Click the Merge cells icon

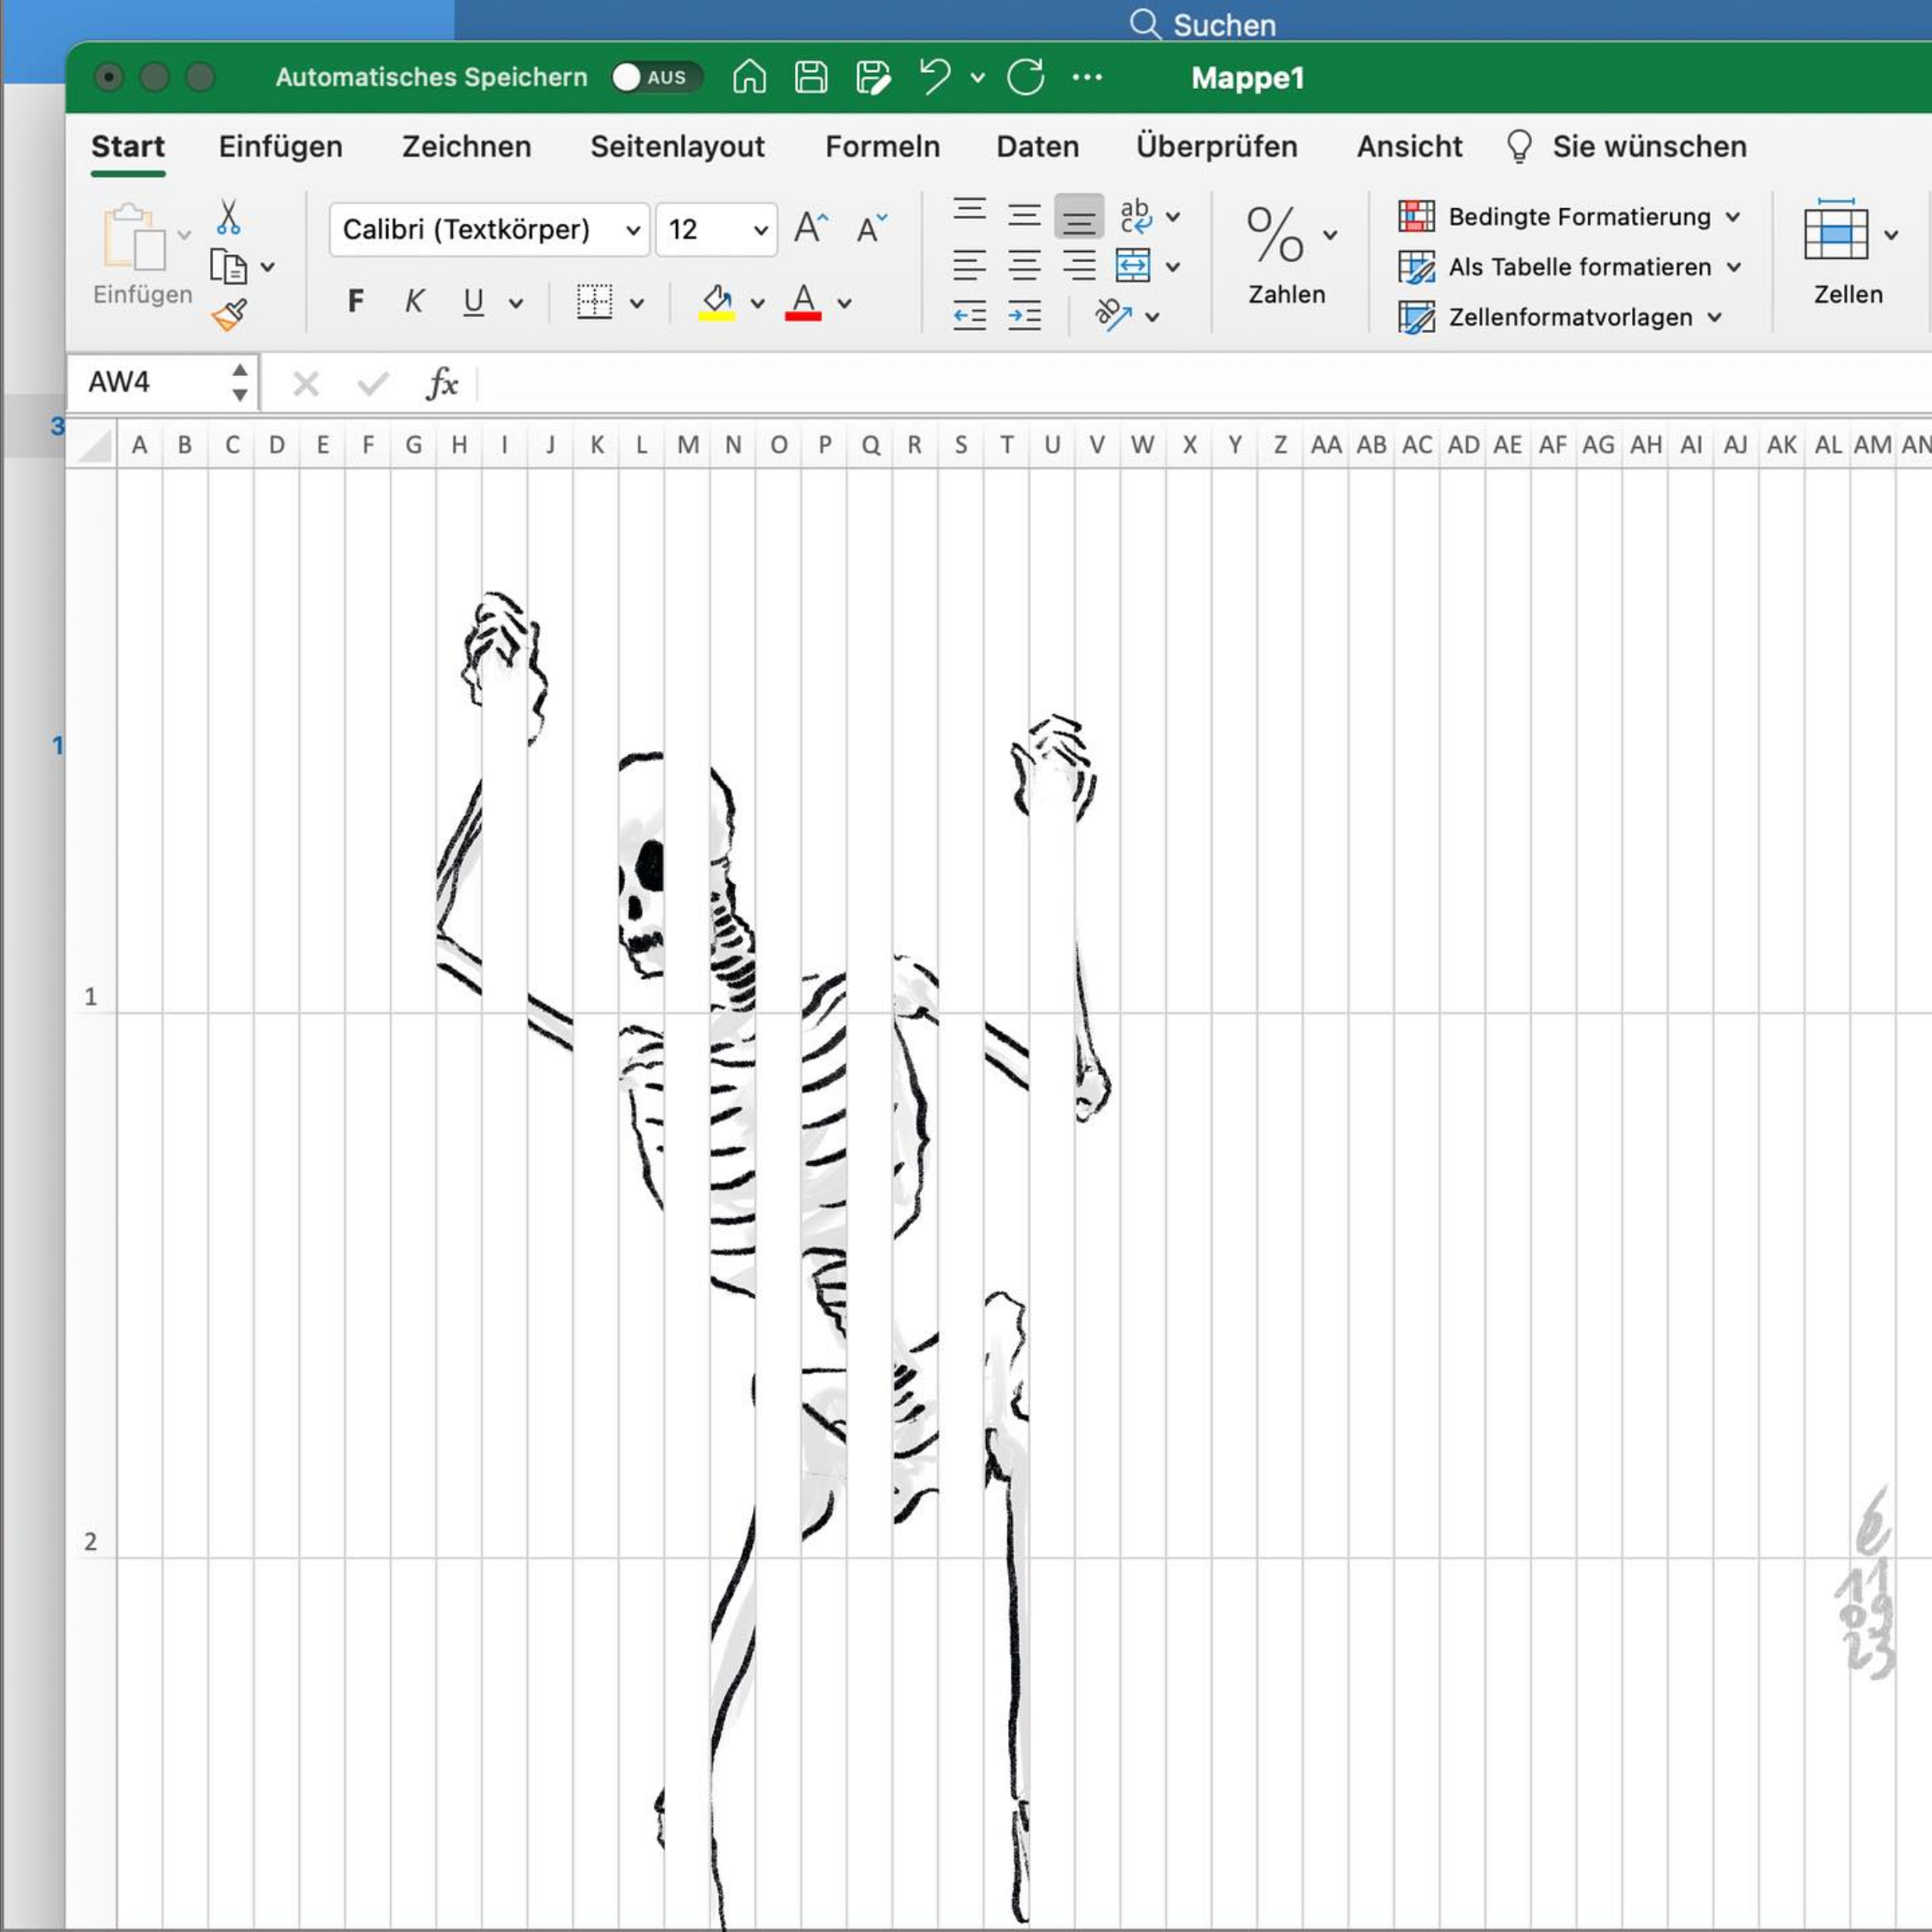(x=1132, y=266)
